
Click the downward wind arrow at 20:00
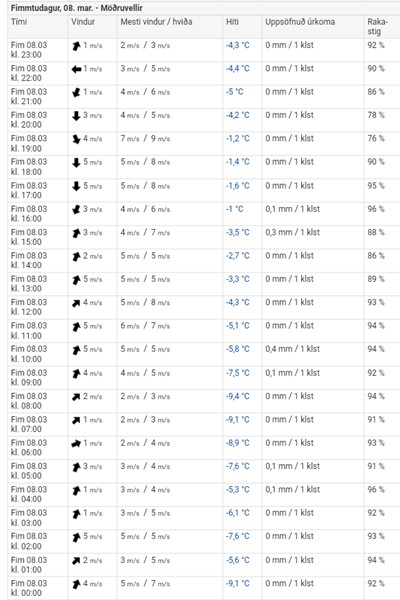click(x=76, y=116)
